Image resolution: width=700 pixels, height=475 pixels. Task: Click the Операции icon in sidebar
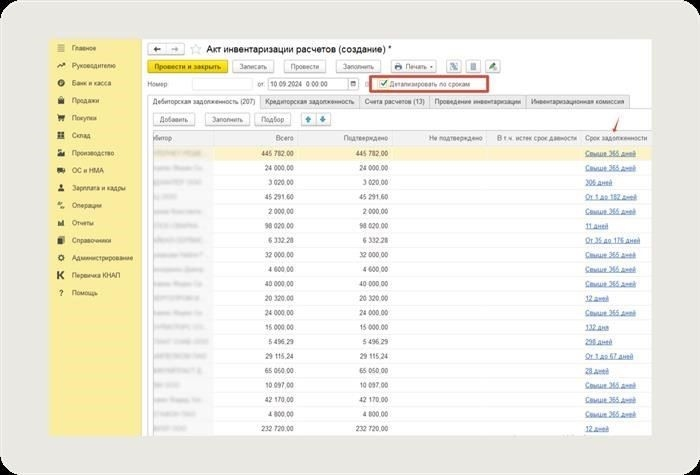coord(61,205)
